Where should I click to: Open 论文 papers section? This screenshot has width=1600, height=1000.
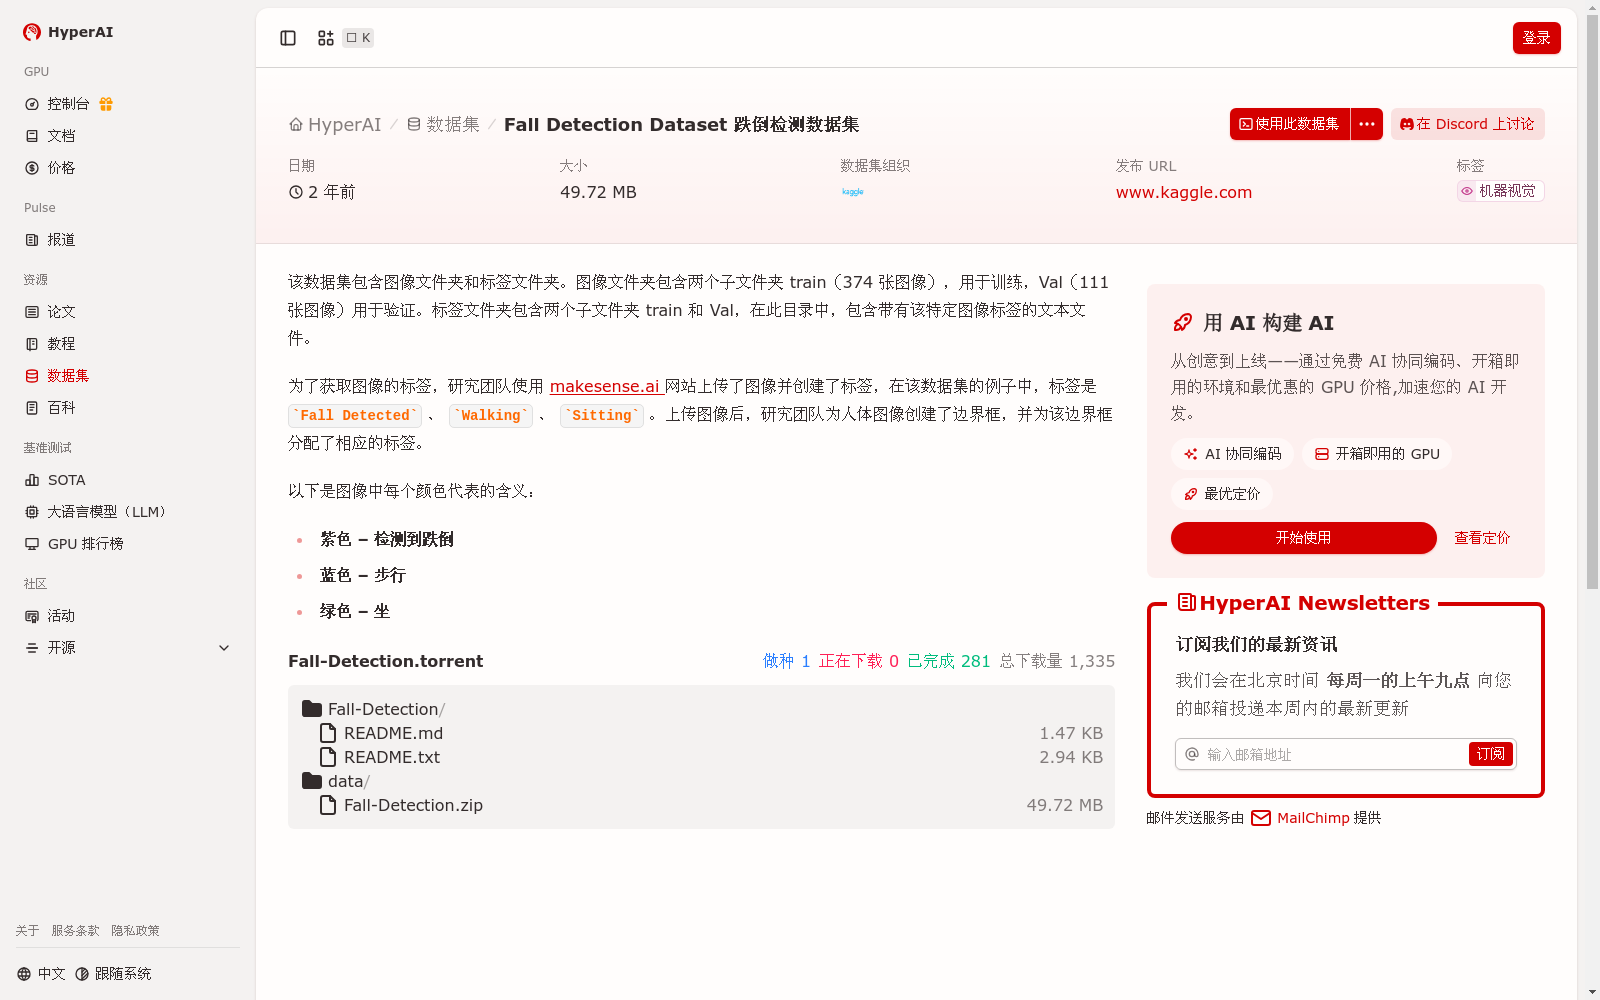(x=50, y=312)
